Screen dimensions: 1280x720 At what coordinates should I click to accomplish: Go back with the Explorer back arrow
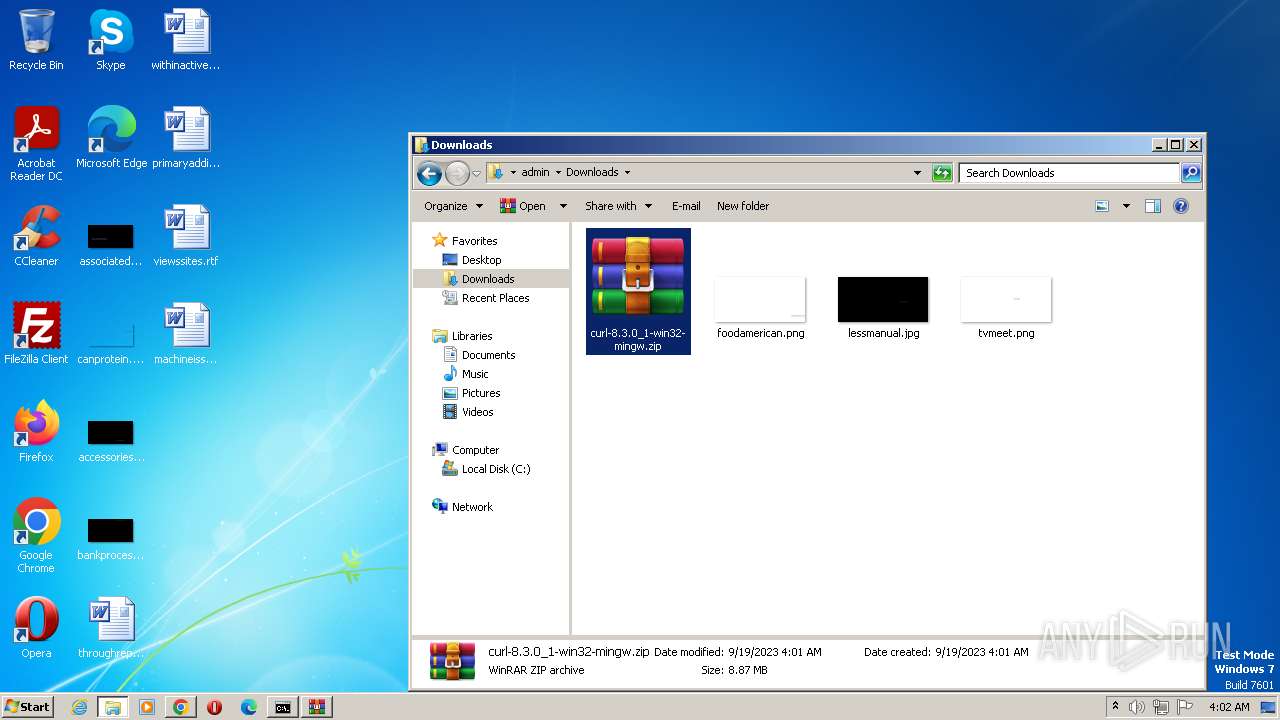(x=429, y=173)
